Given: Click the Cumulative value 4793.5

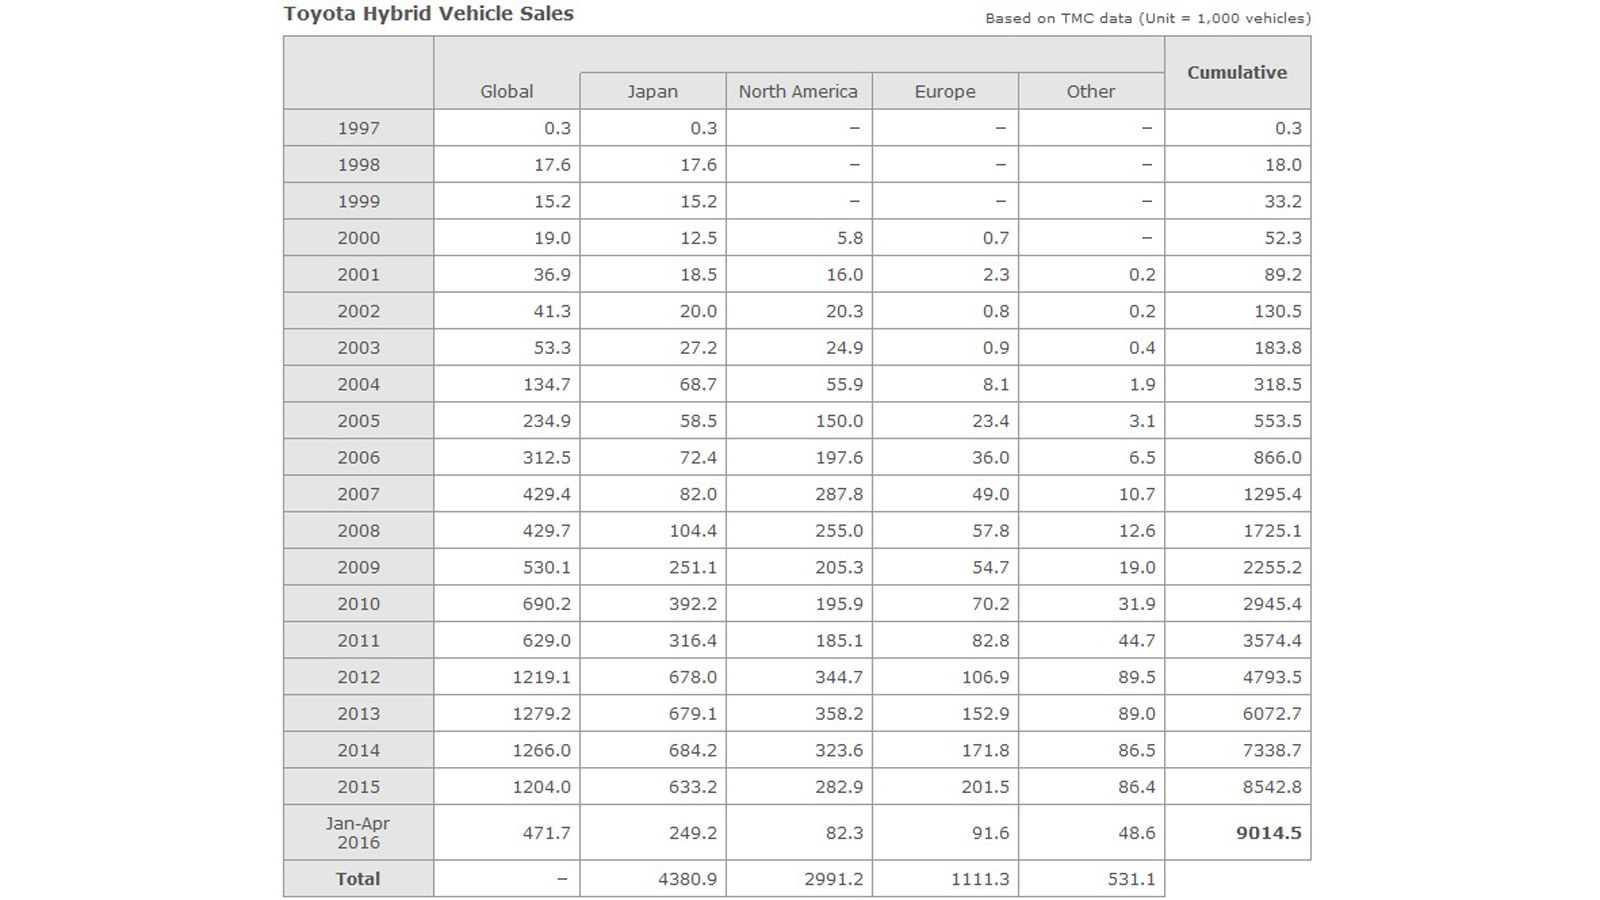Looking at the screenshot, I should point(1273,677).
